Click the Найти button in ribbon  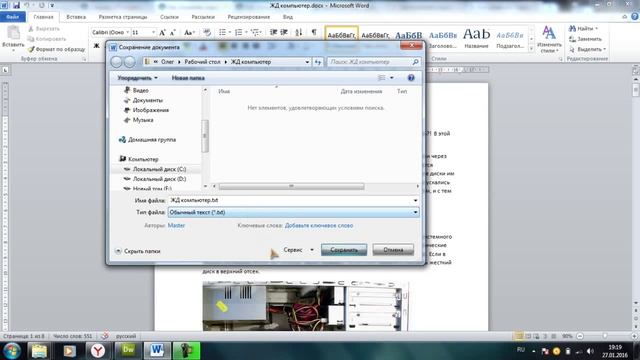click(584, 29)
